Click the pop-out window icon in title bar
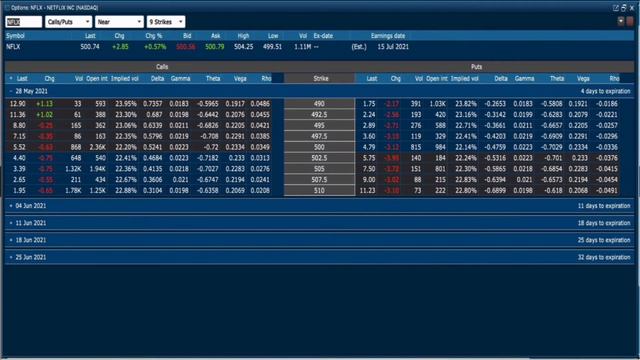Screen dimensions: 640x360 tap(616, 8)
